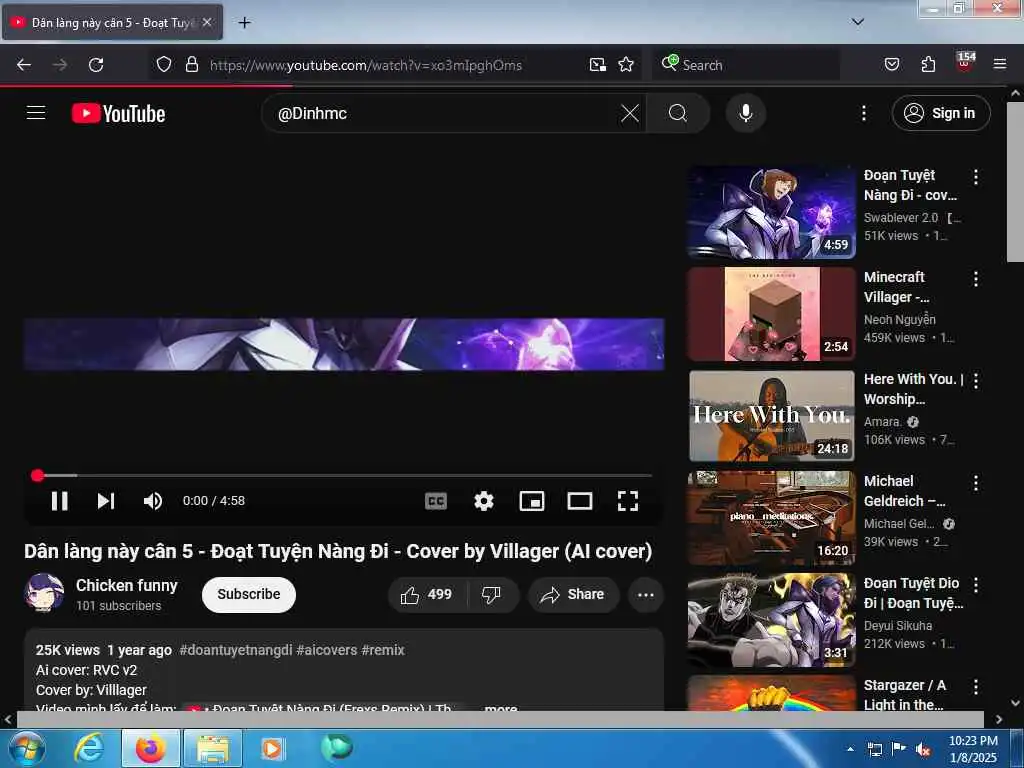
Task: Save page to Pocket
Action: point(891,64)
